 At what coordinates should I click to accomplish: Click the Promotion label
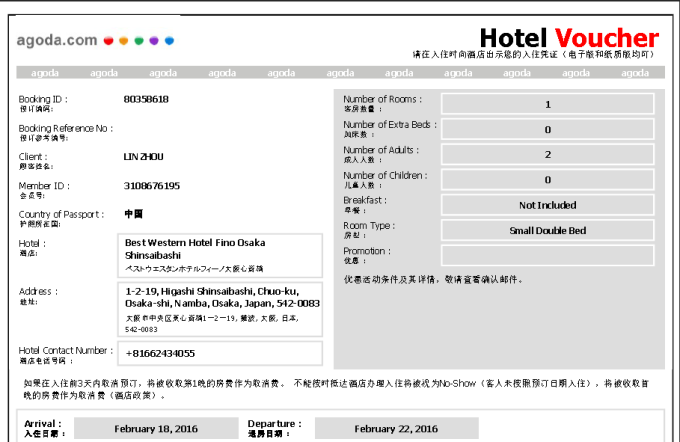pyautogui.click(x=367, y=251)
